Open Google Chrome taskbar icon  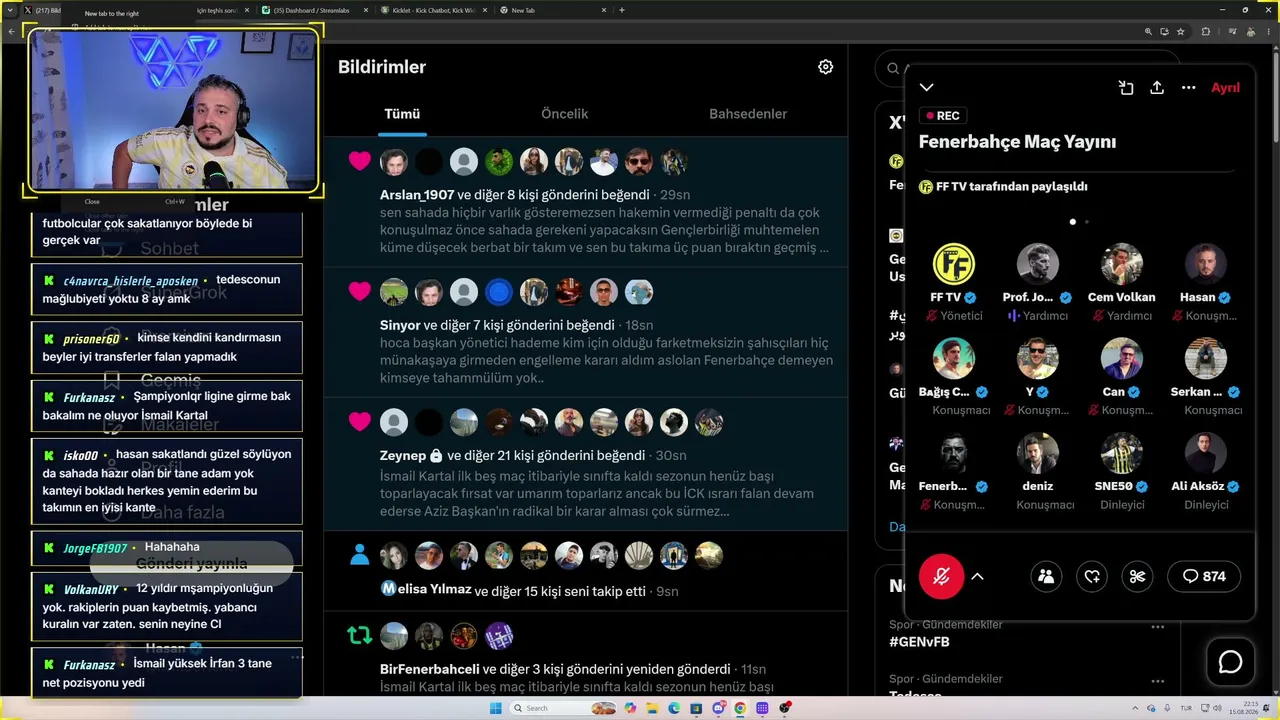pyautogui.click(x=740, y=708)
